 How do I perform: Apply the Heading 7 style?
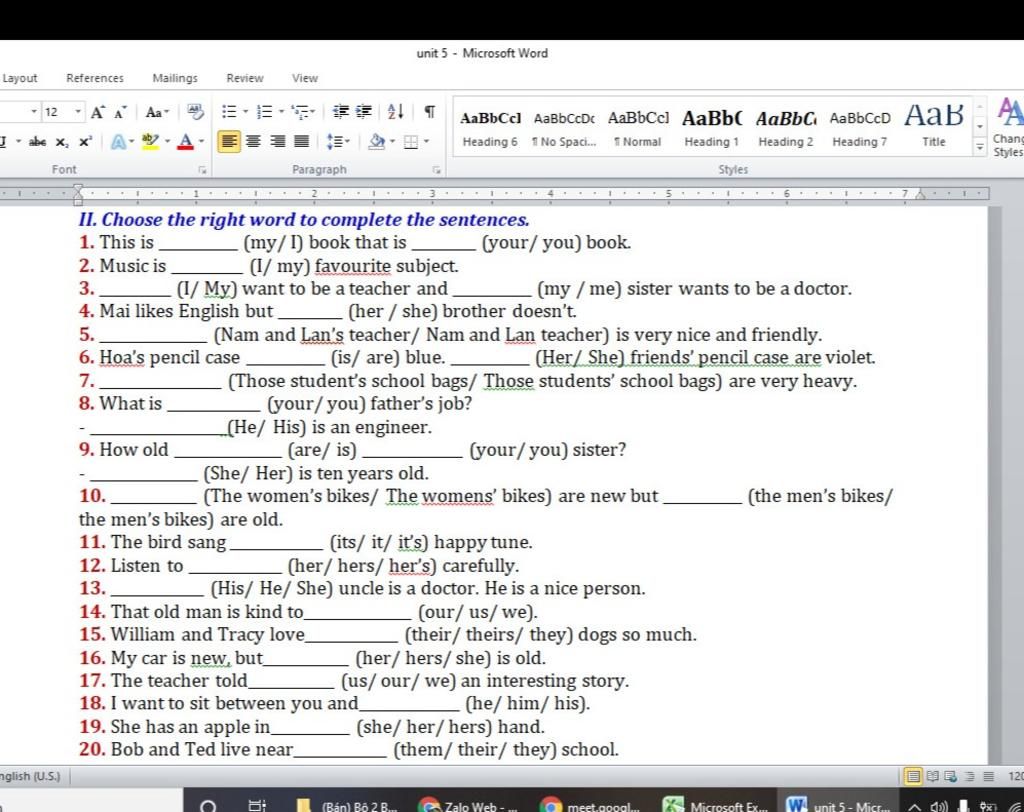(860, 128)
